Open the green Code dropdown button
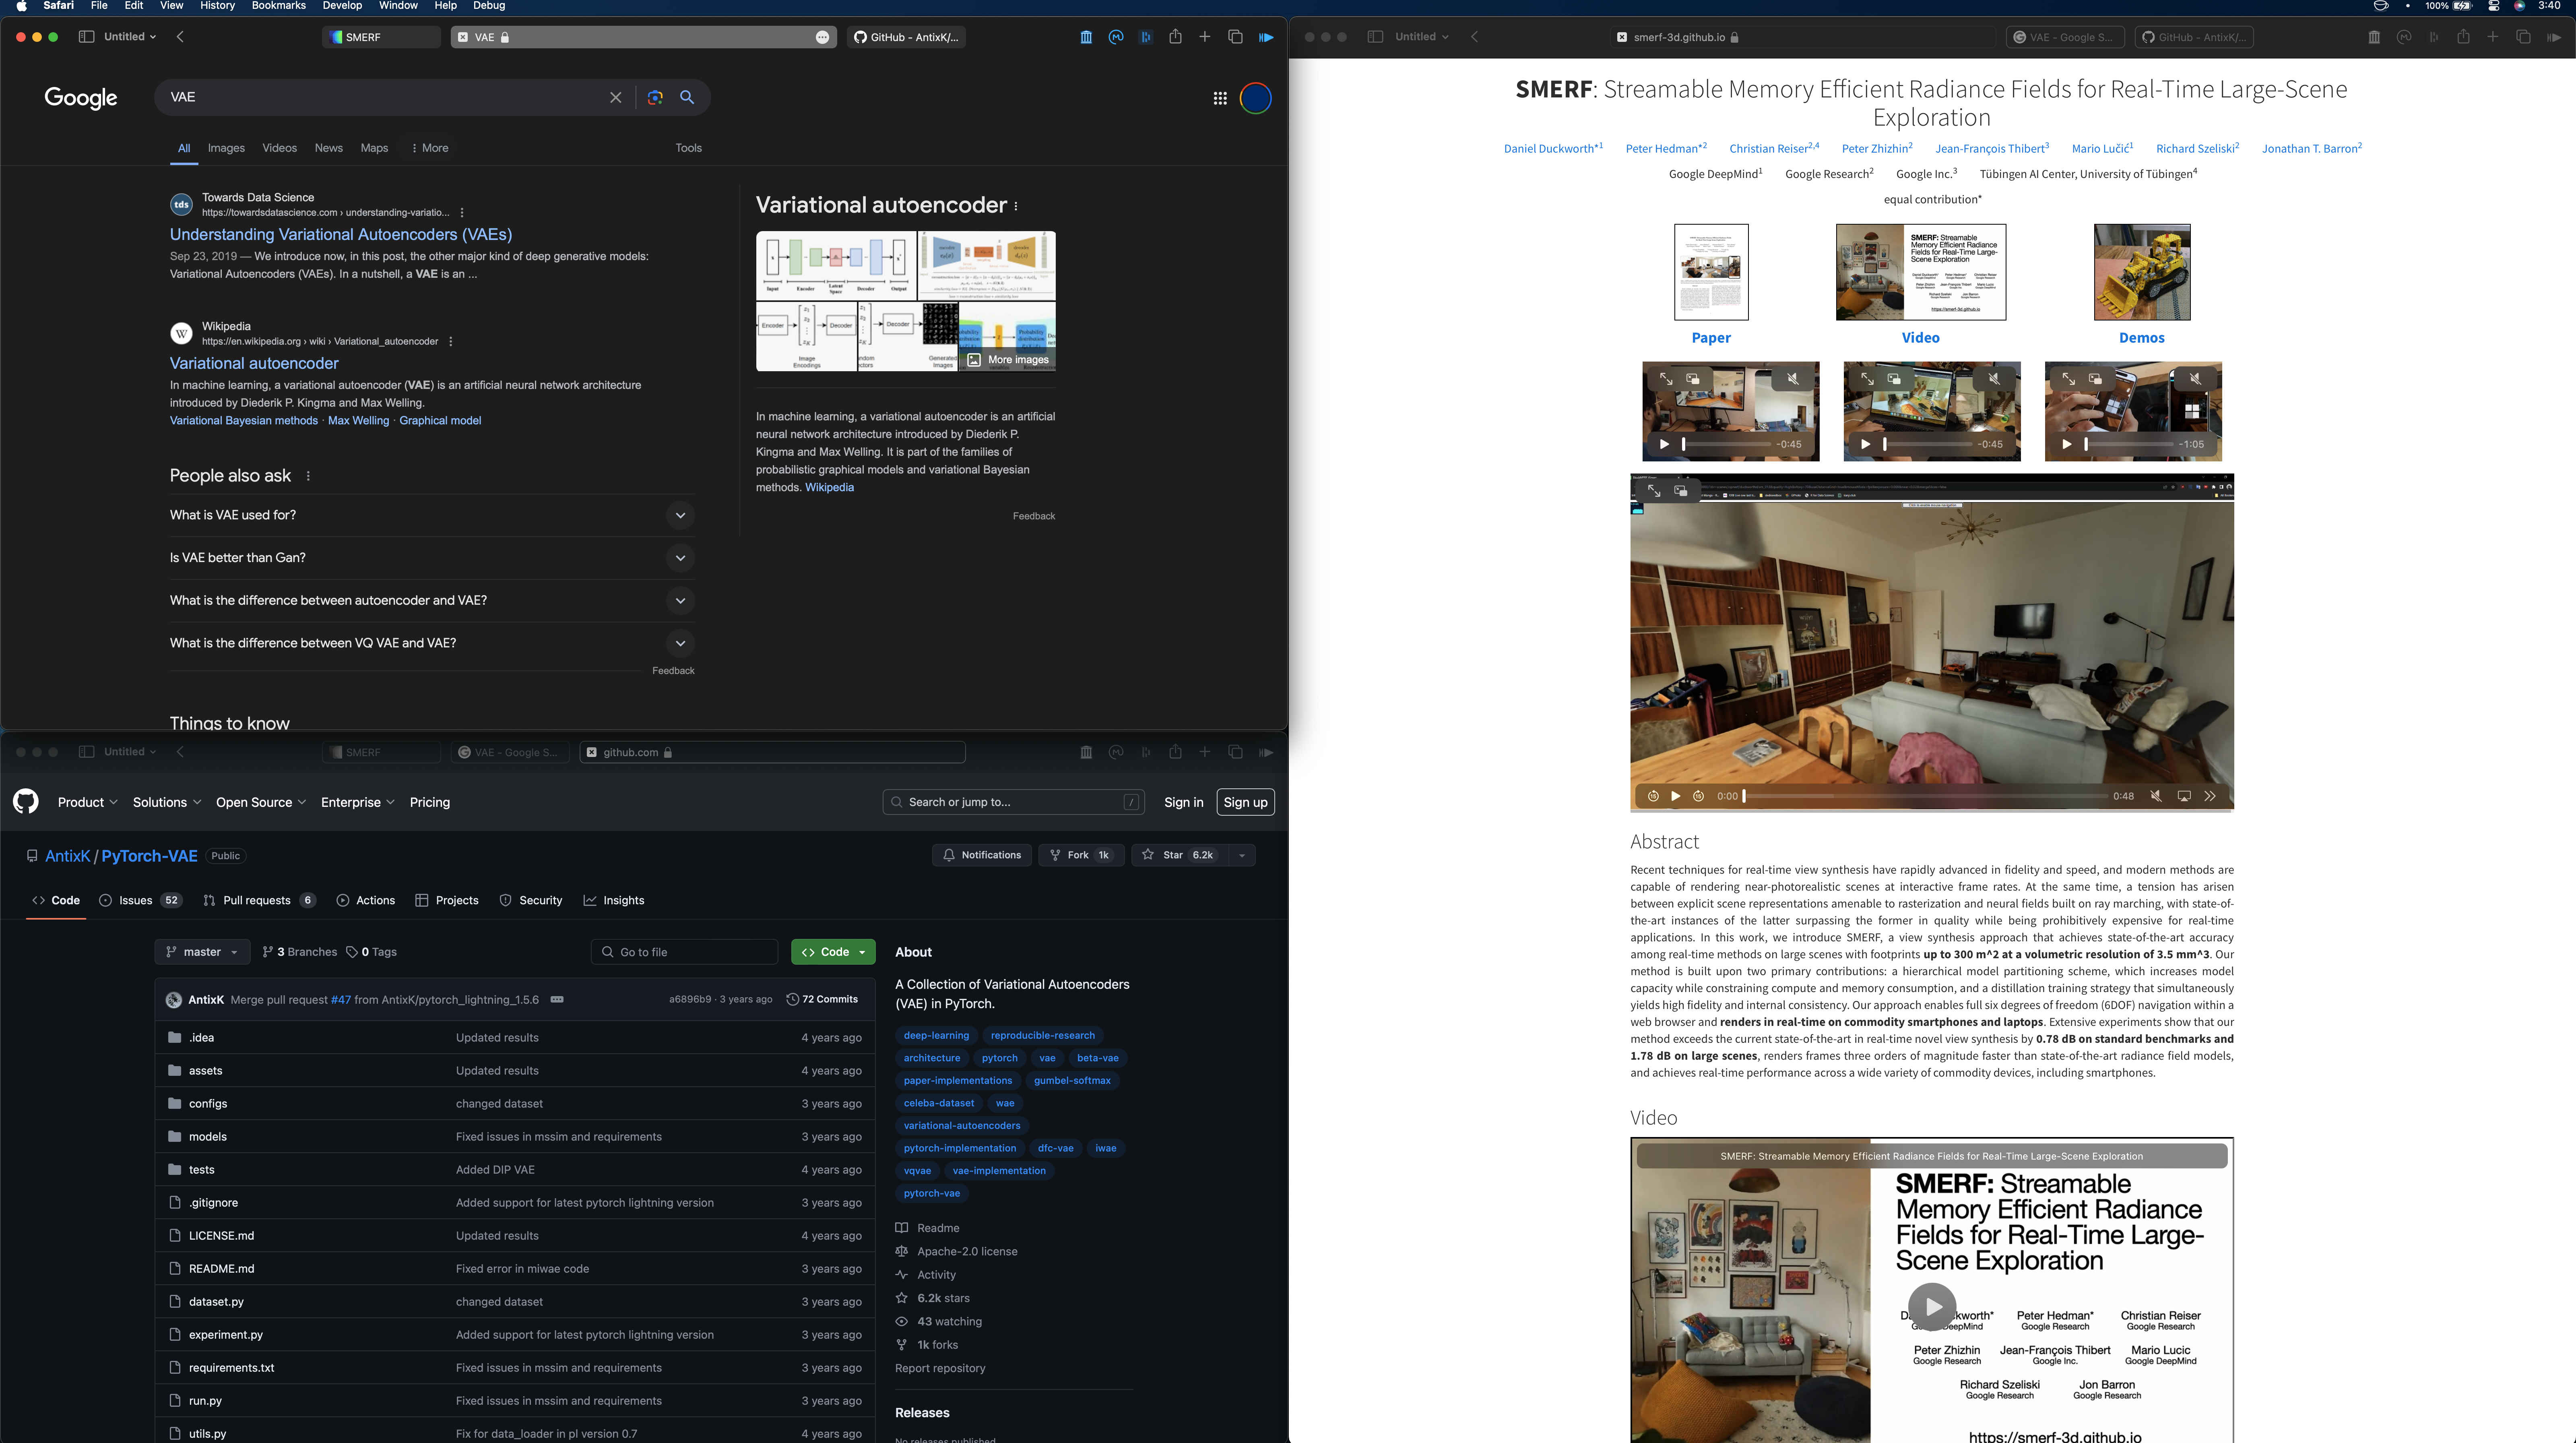Screen dimensions: 2576x1443 click(x=833, y=952)
